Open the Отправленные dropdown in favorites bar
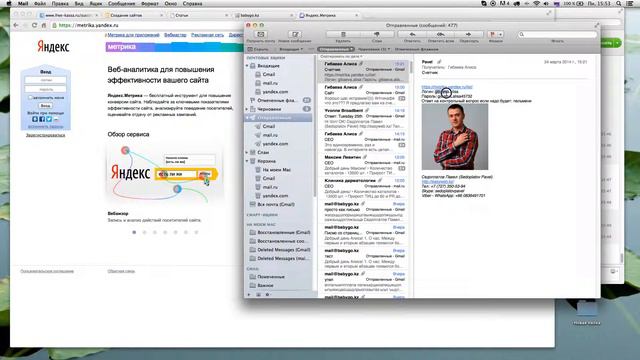Screen dimensions: 640x360 tap(336, 49)
